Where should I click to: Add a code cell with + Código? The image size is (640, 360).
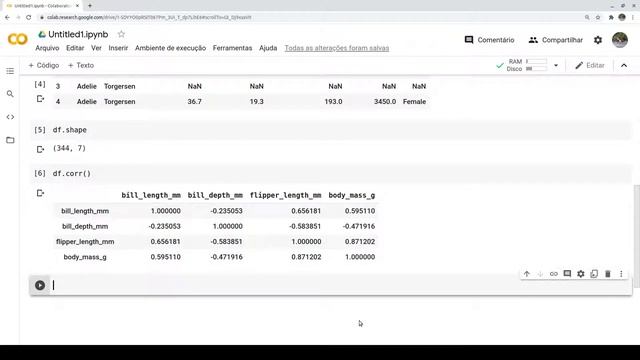tap(44, 65)
